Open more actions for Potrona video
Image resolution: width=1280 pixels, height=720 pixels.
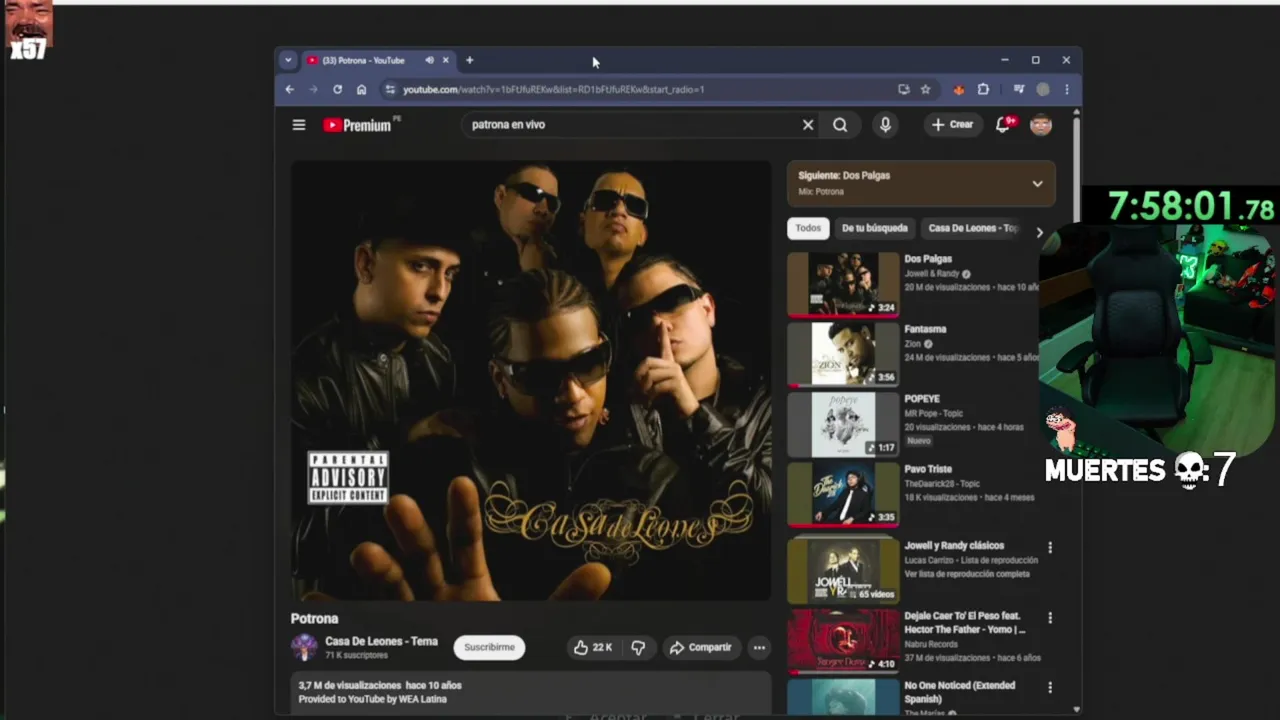(759, 648)
